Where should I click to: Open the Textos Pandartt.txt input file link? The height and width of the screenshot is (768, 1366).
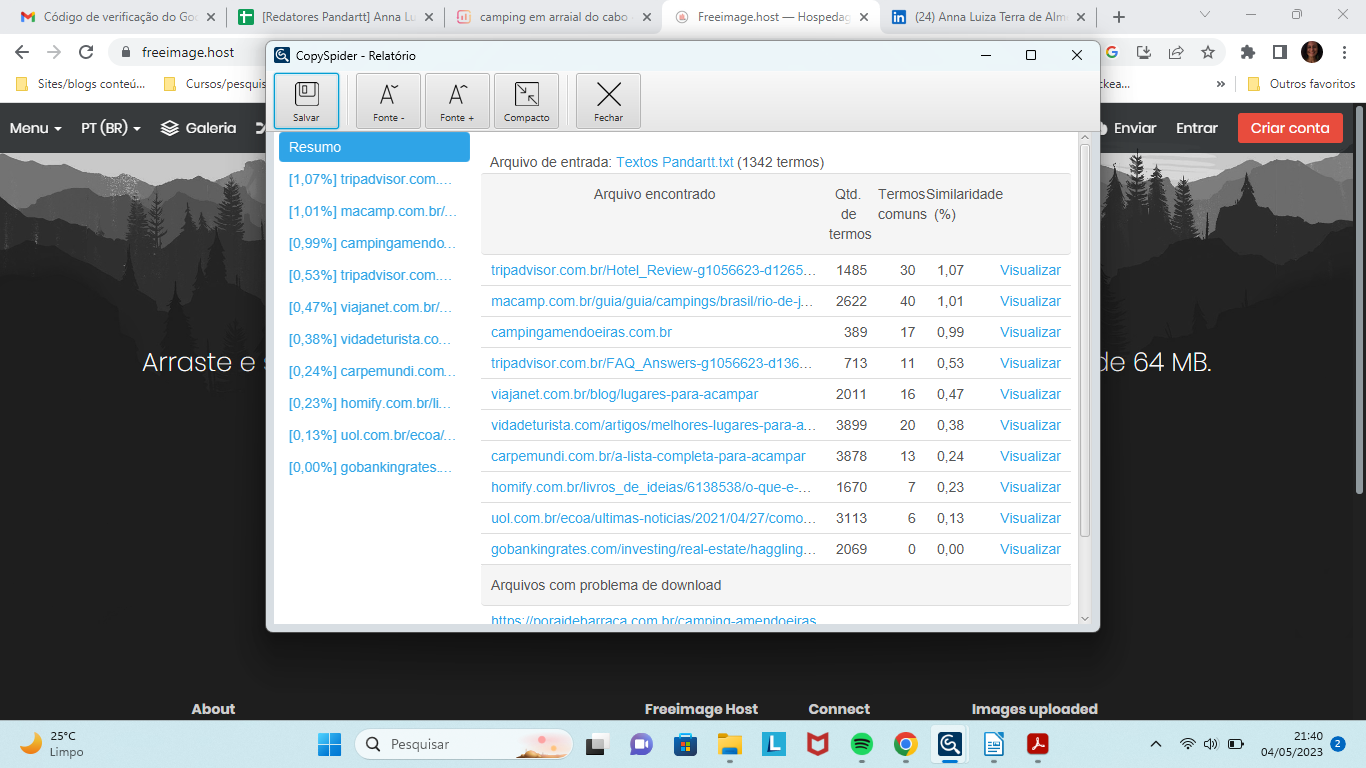coord(675,162)
